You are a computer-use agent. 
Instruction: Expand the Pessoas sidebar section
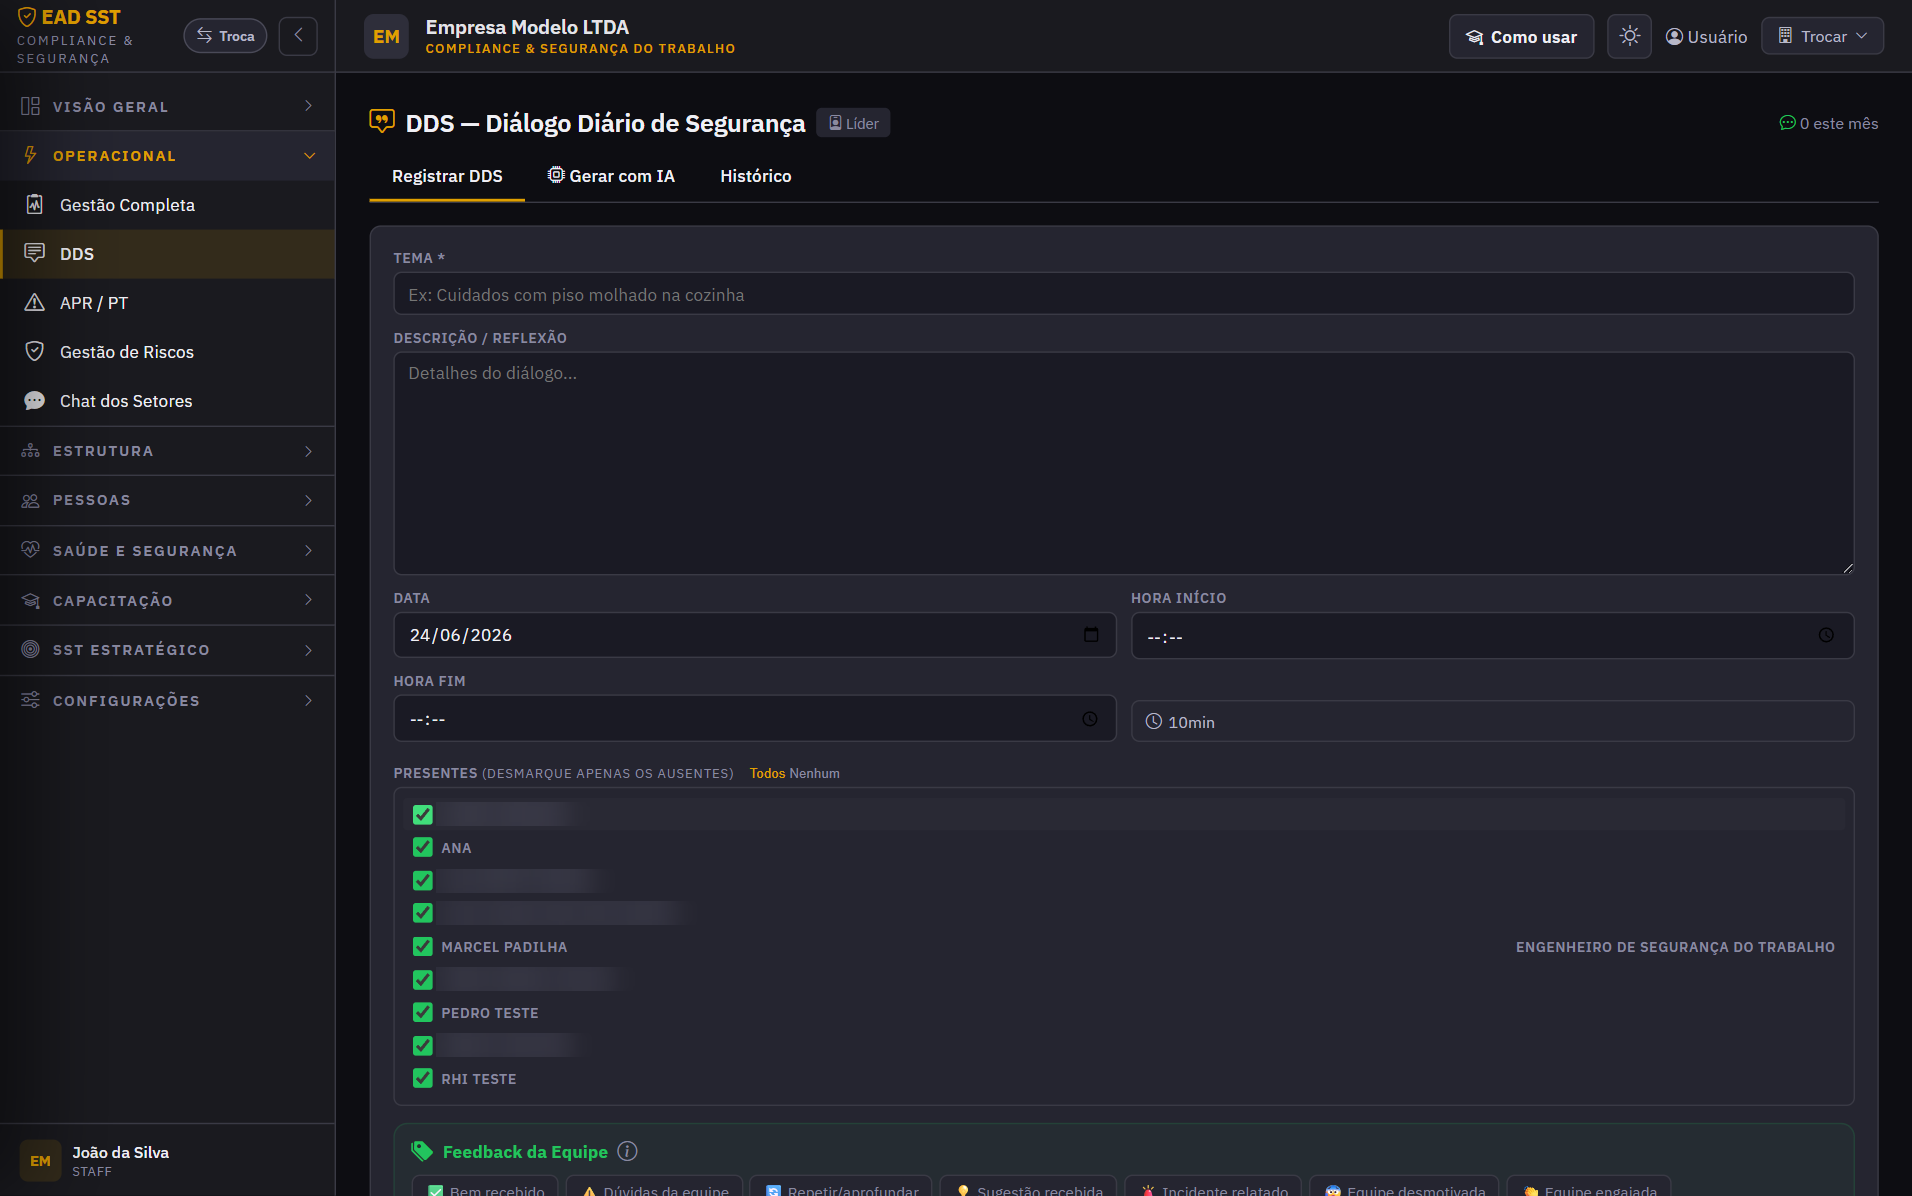(167, 500)
